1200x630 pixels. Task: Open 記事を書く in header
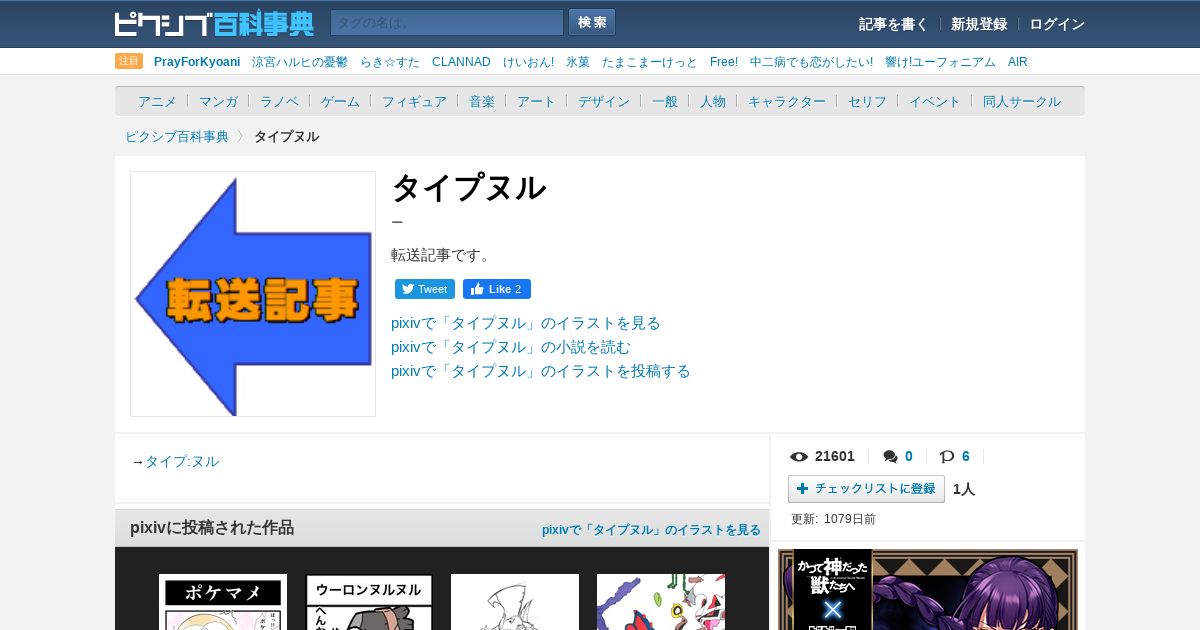click(893, 24)
